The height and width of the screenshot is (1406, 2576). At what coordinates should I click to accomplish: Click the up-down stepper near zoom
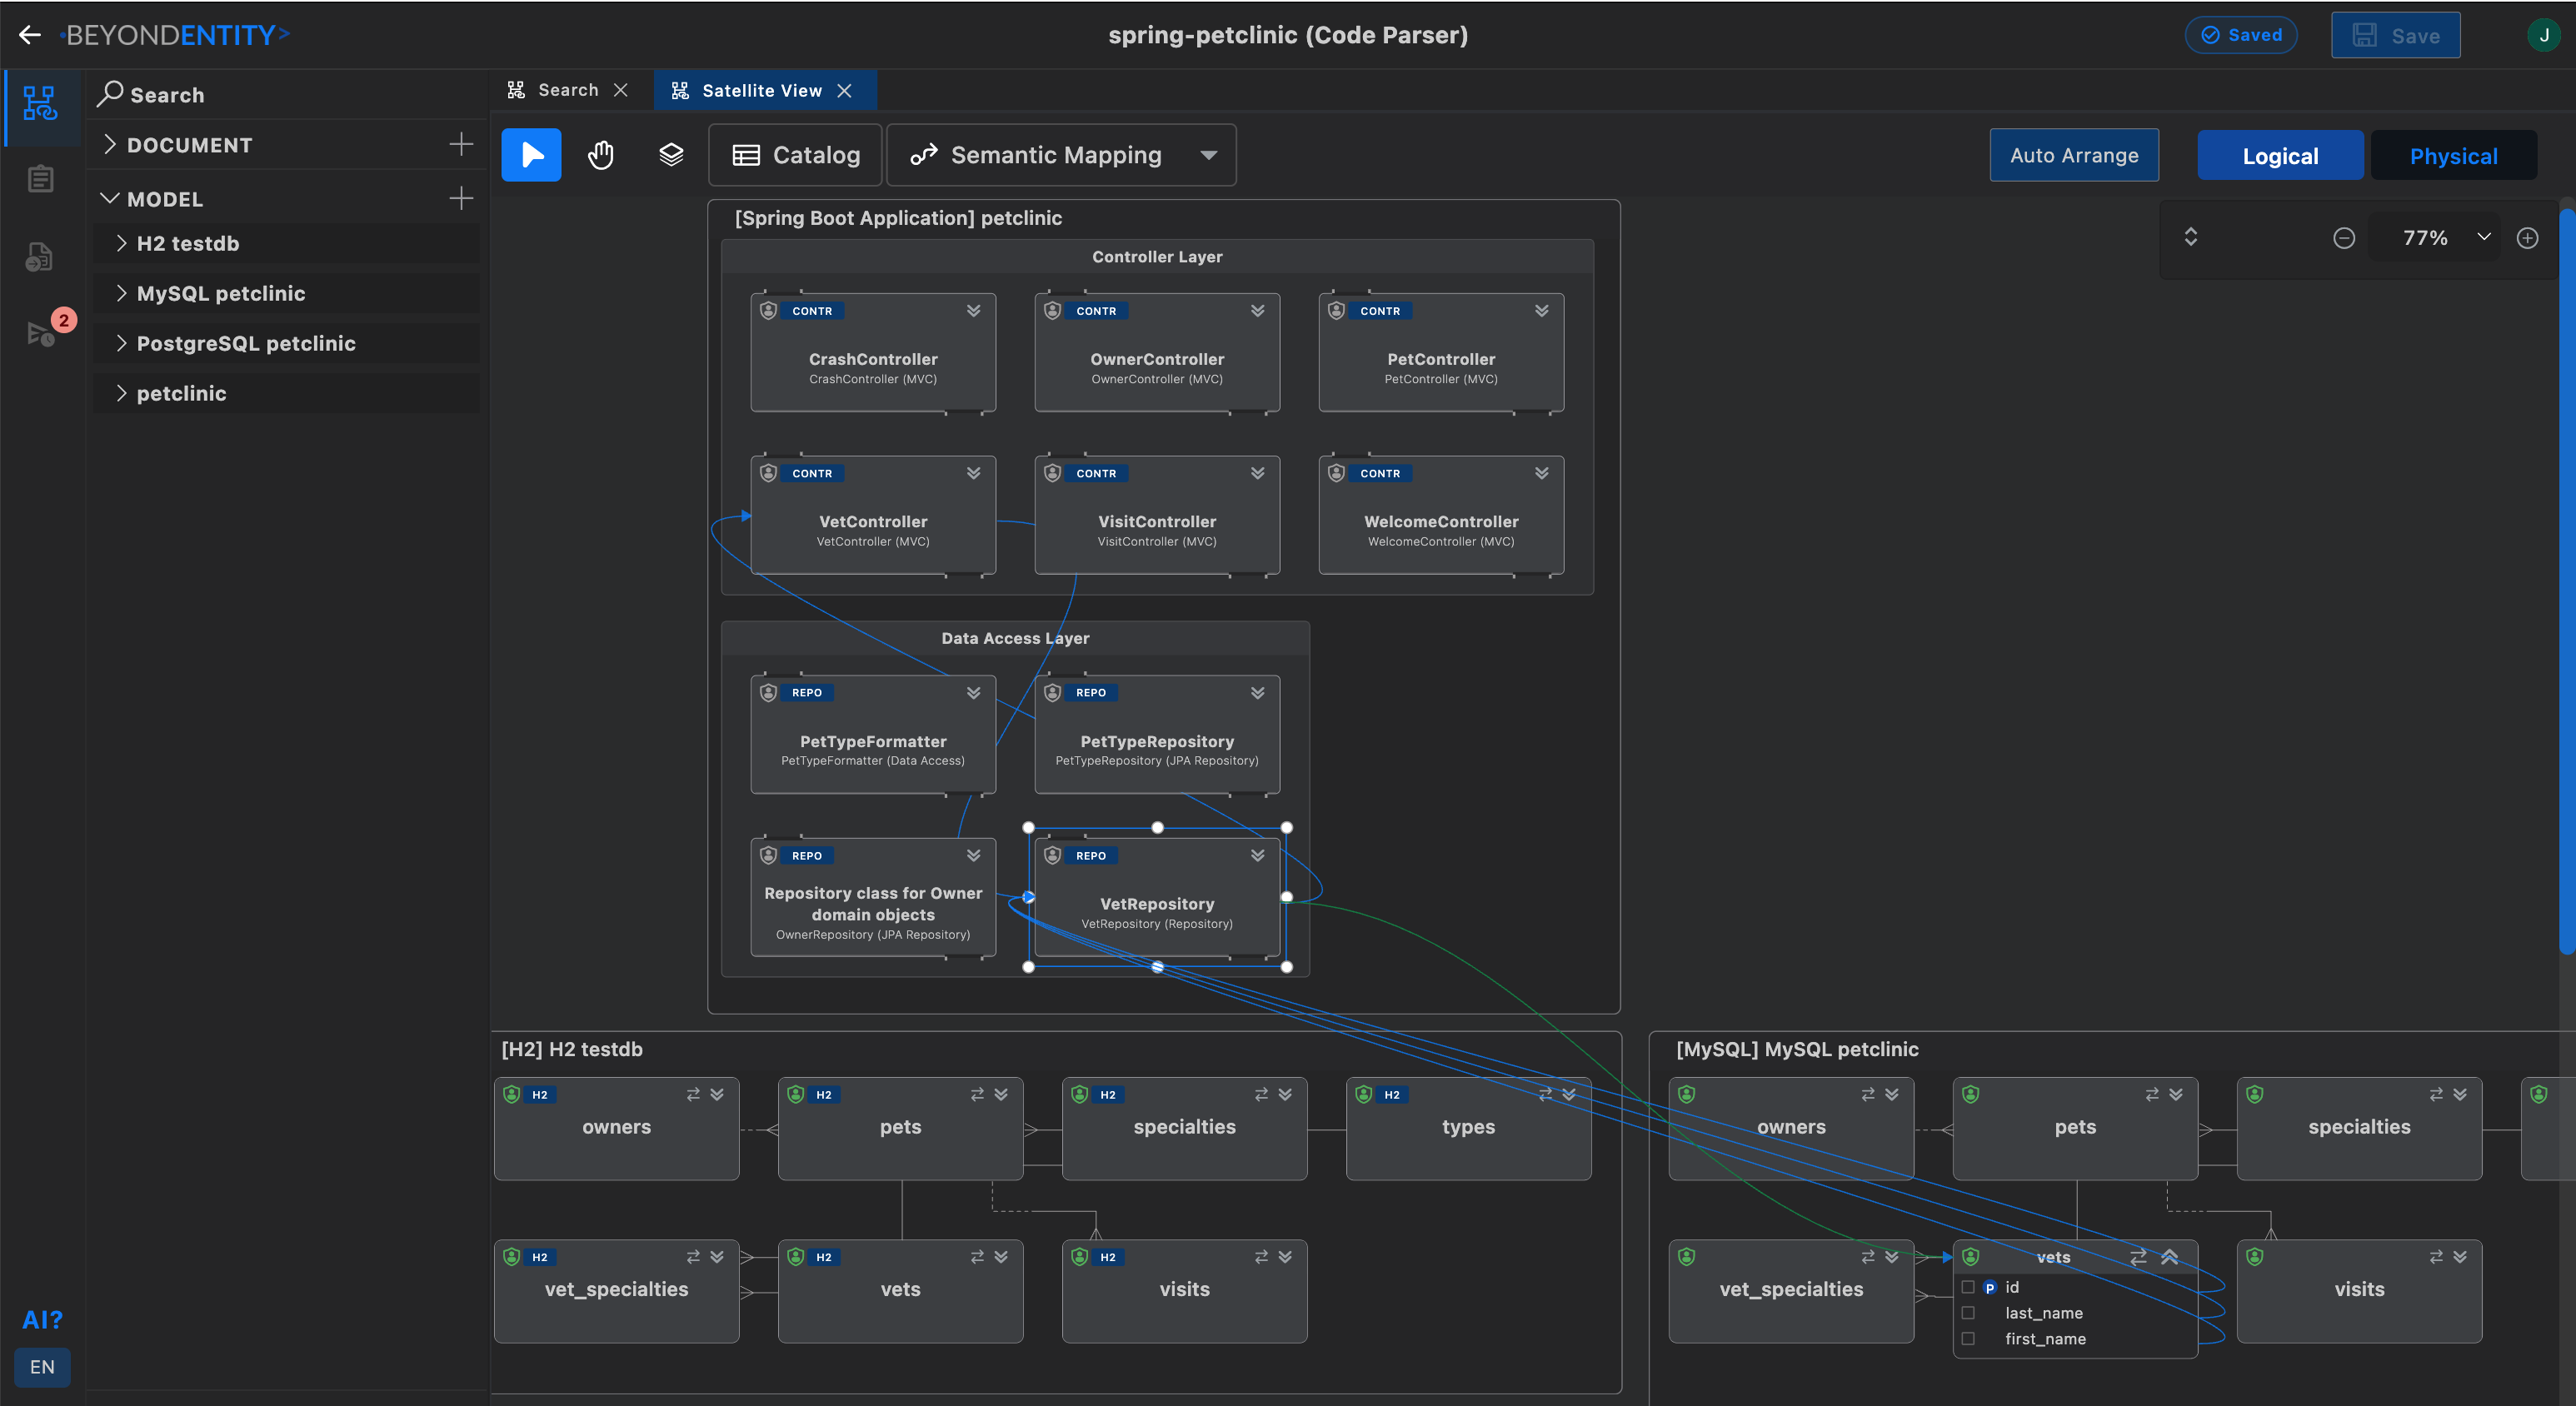pyautogui.click(x=2190, y=237)
